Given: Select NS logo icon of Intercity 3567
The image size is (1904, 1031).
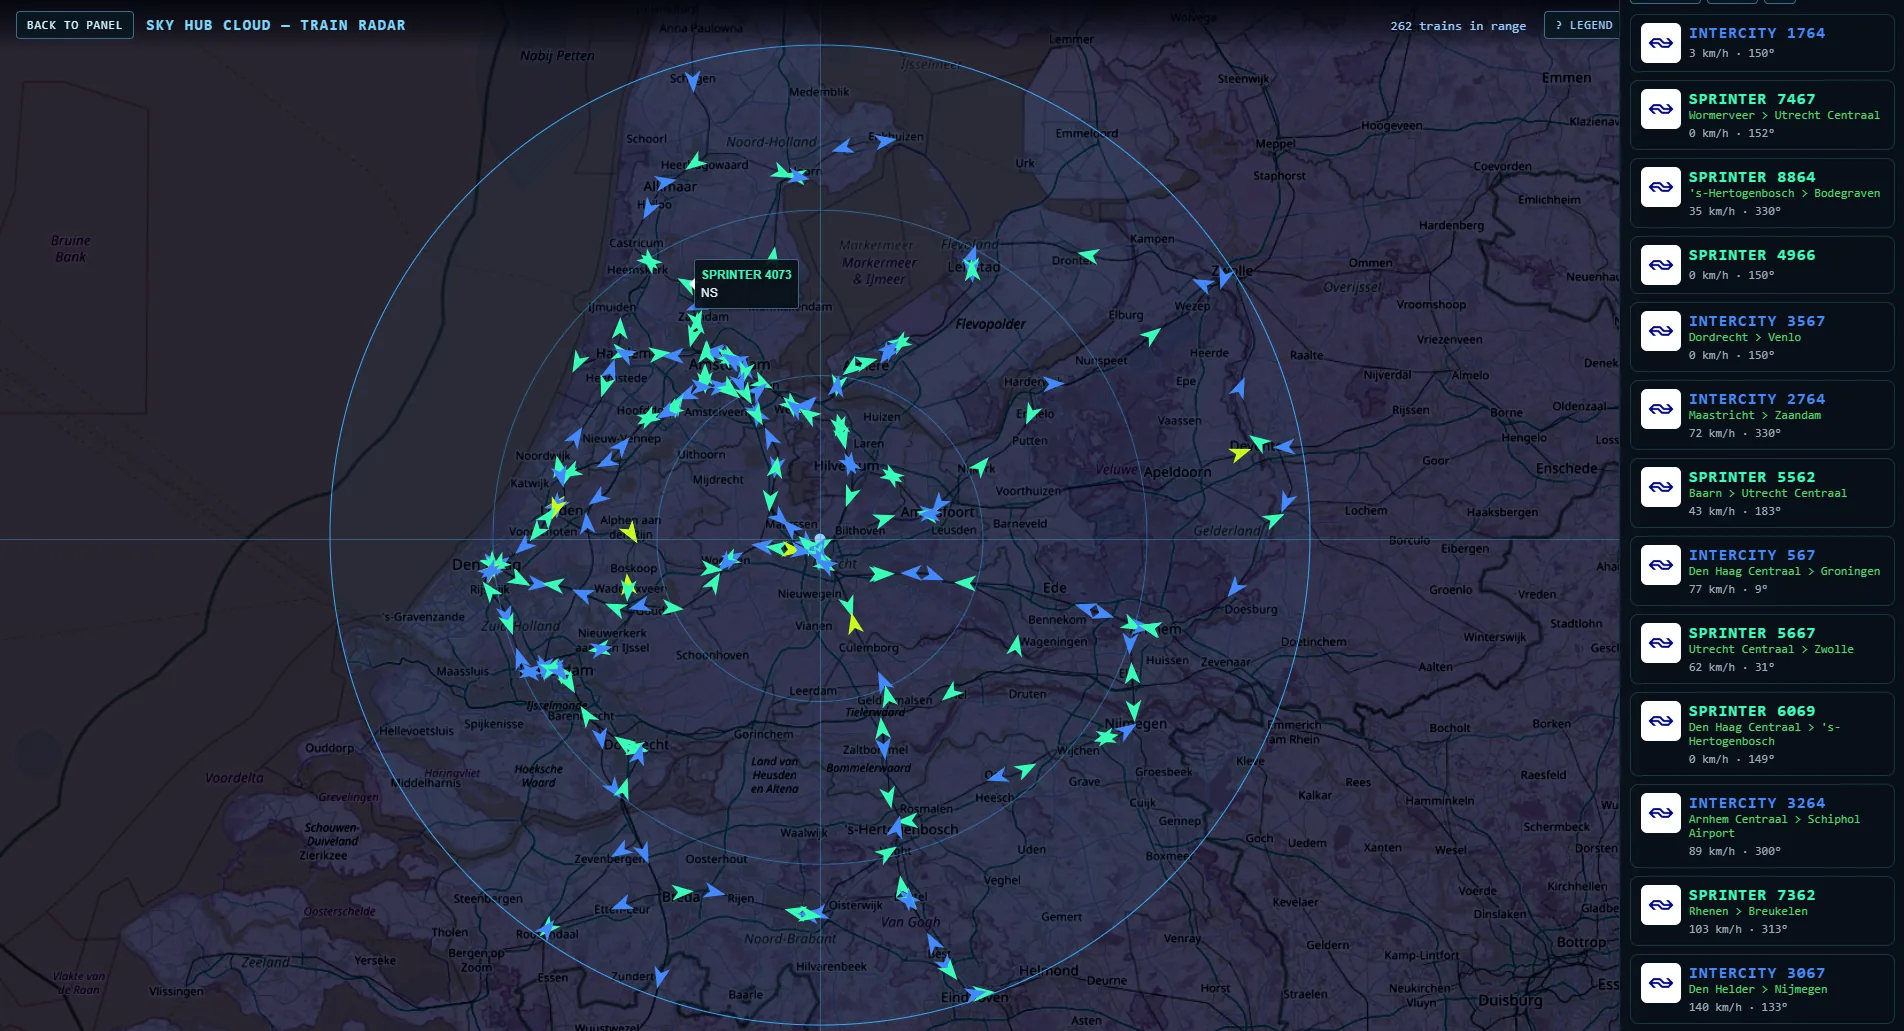Looking at the screenshot, I should [1661, 331].
